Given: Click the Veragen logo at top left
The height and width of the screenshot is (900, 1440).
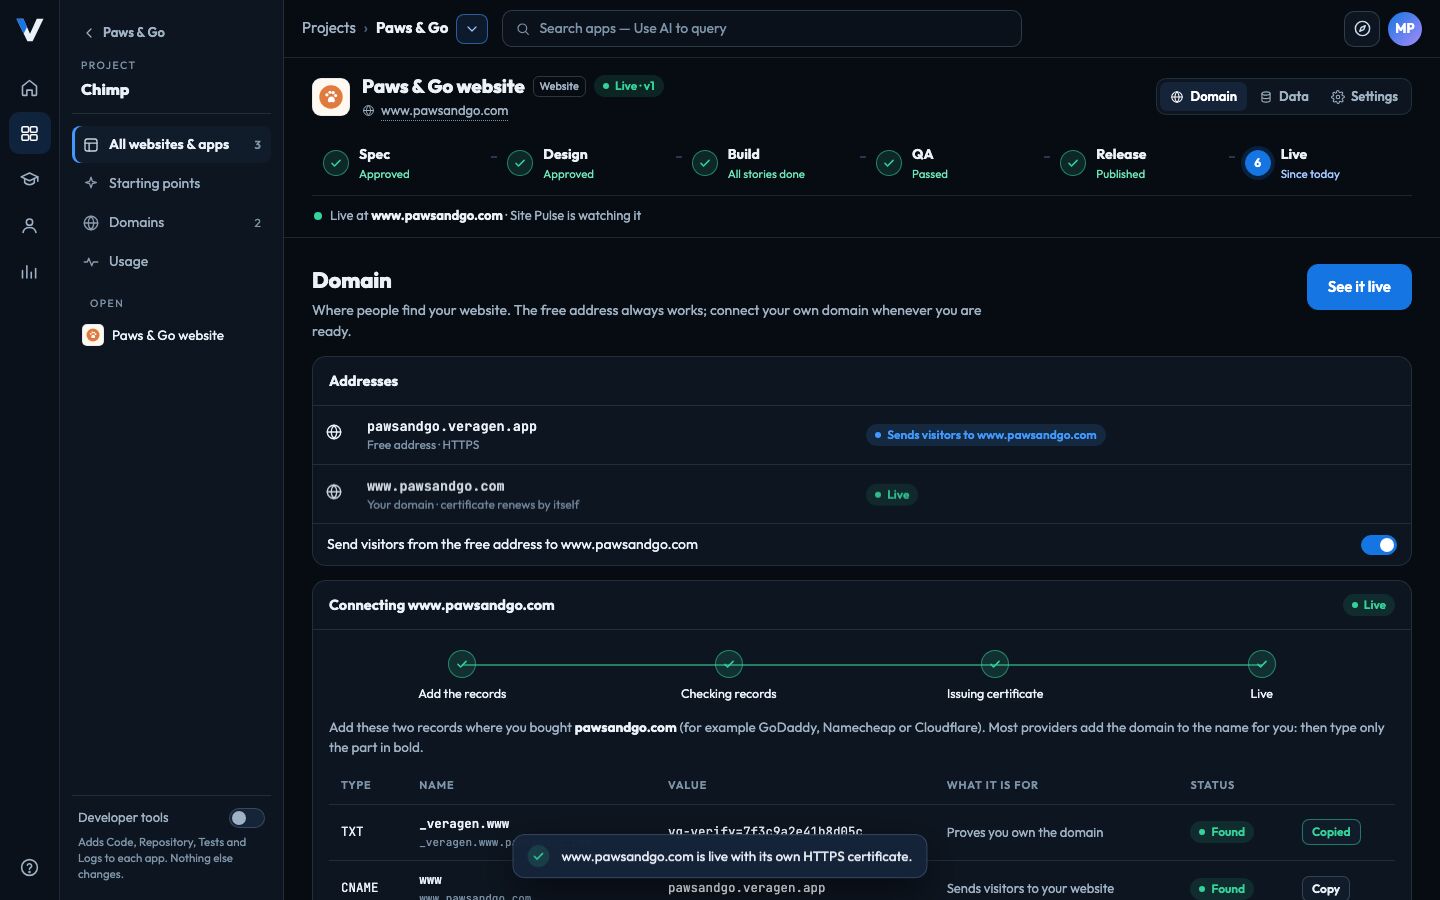Looking at the screenshot, I should coord(29,30).
